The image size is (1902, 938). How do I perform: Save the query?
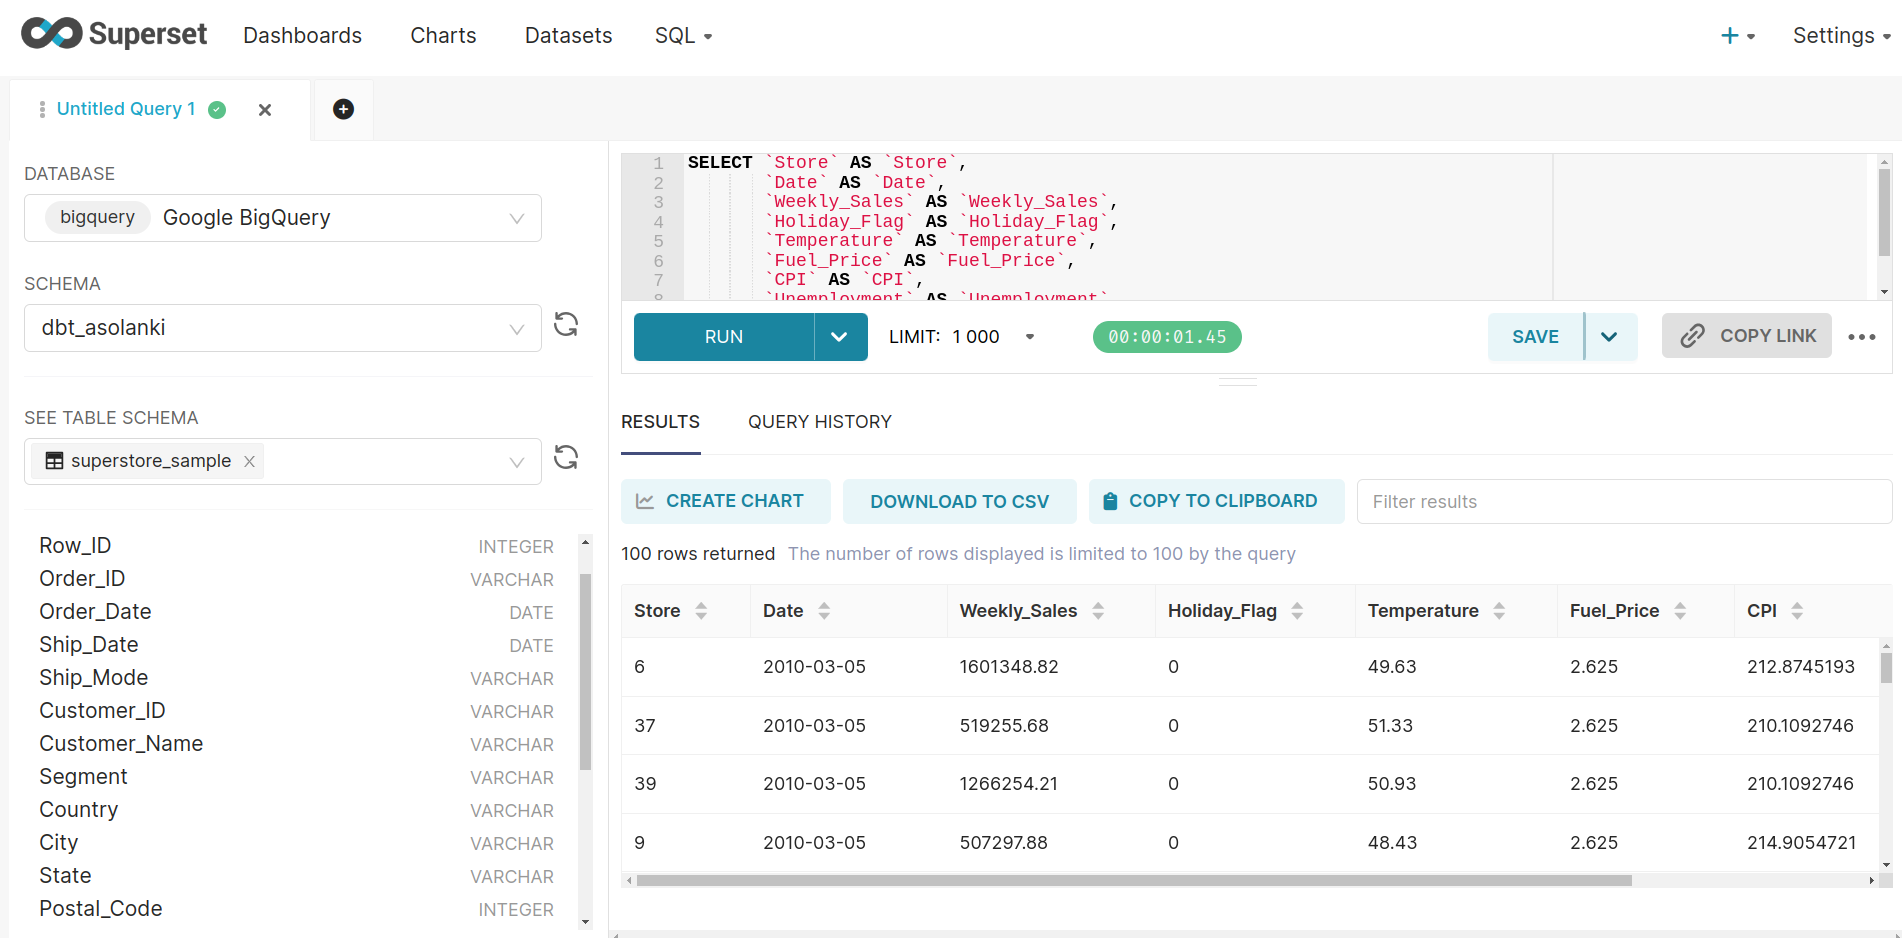(1535, 337)
